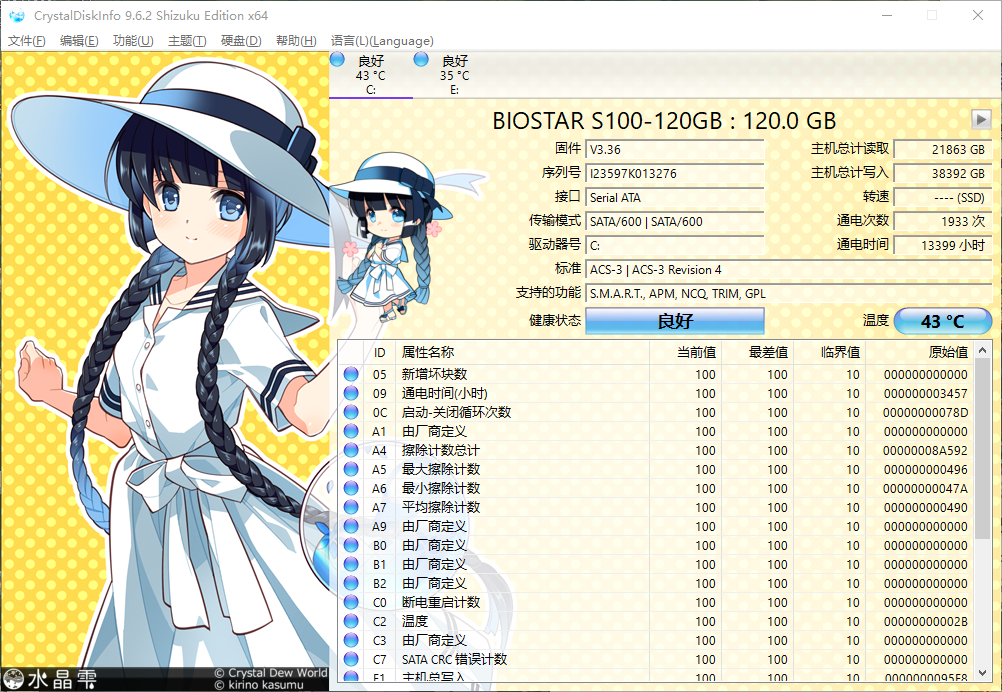The width and height of the screenshot is (1002, 692).
Task: Select the 断电重启计数 attribute row
Action: pyautogui.click(x=656, y=602)
